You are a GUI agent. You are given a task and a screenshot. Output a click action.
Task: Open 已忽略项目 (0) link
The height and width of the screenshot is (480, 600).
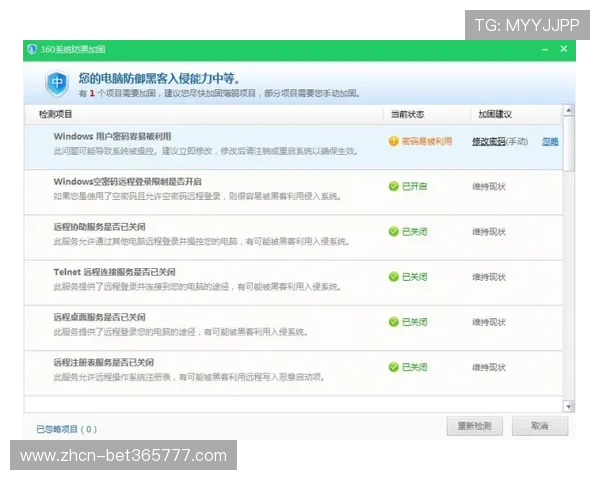tap(67, 429)
